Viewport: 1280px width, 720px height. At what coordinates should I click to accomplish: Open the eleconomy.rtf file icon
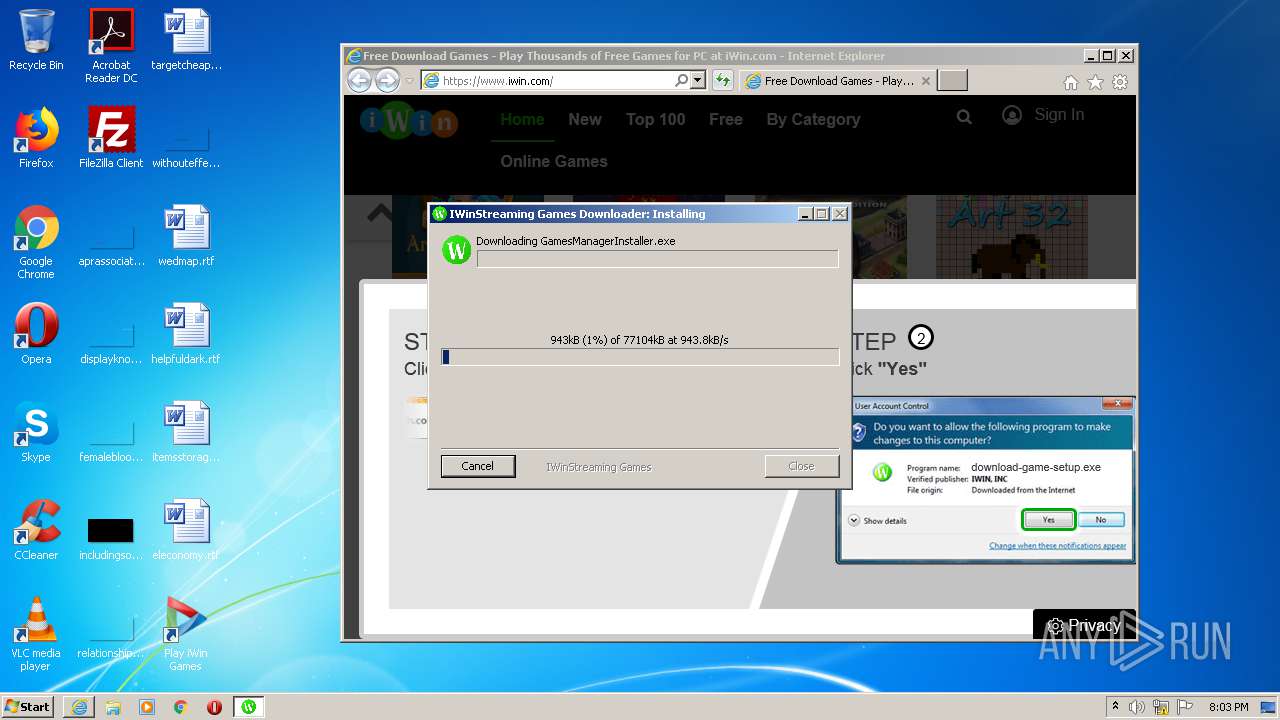[186, 530]
